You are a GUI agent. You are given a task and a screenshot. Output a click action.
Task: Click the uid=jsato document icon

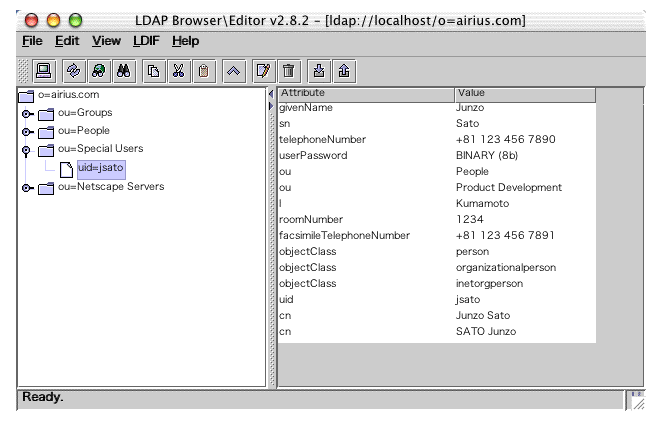pyautogui.click(x=66, y=170)
